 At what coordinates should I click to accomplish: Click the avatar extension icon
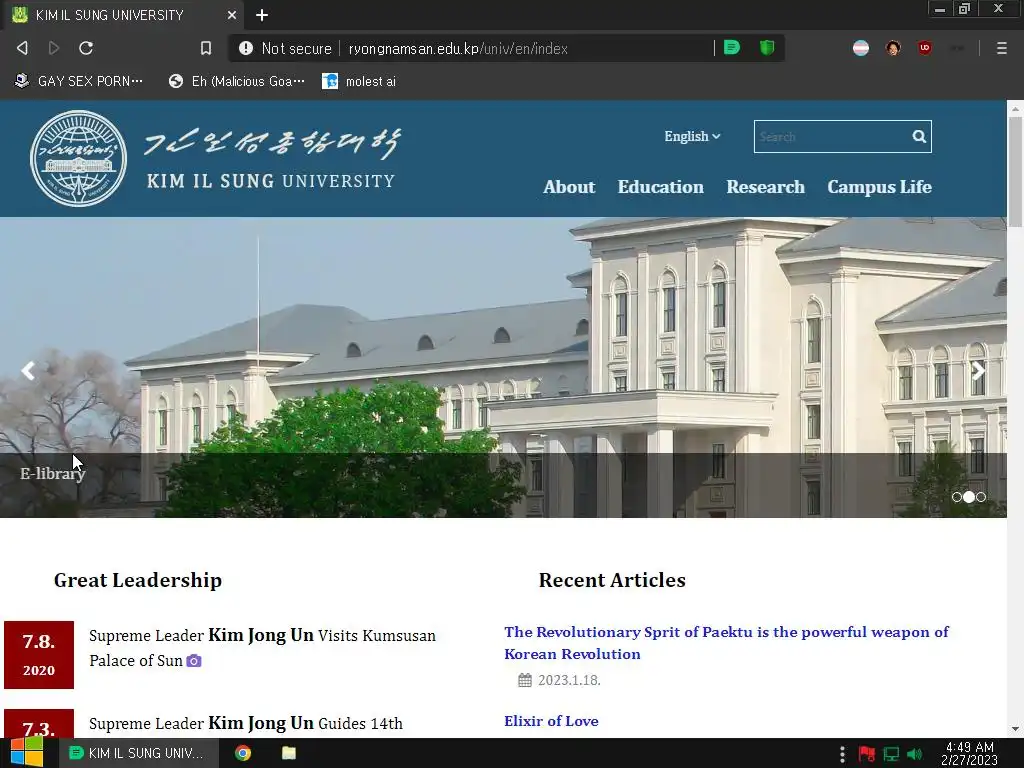click(893, 48)
